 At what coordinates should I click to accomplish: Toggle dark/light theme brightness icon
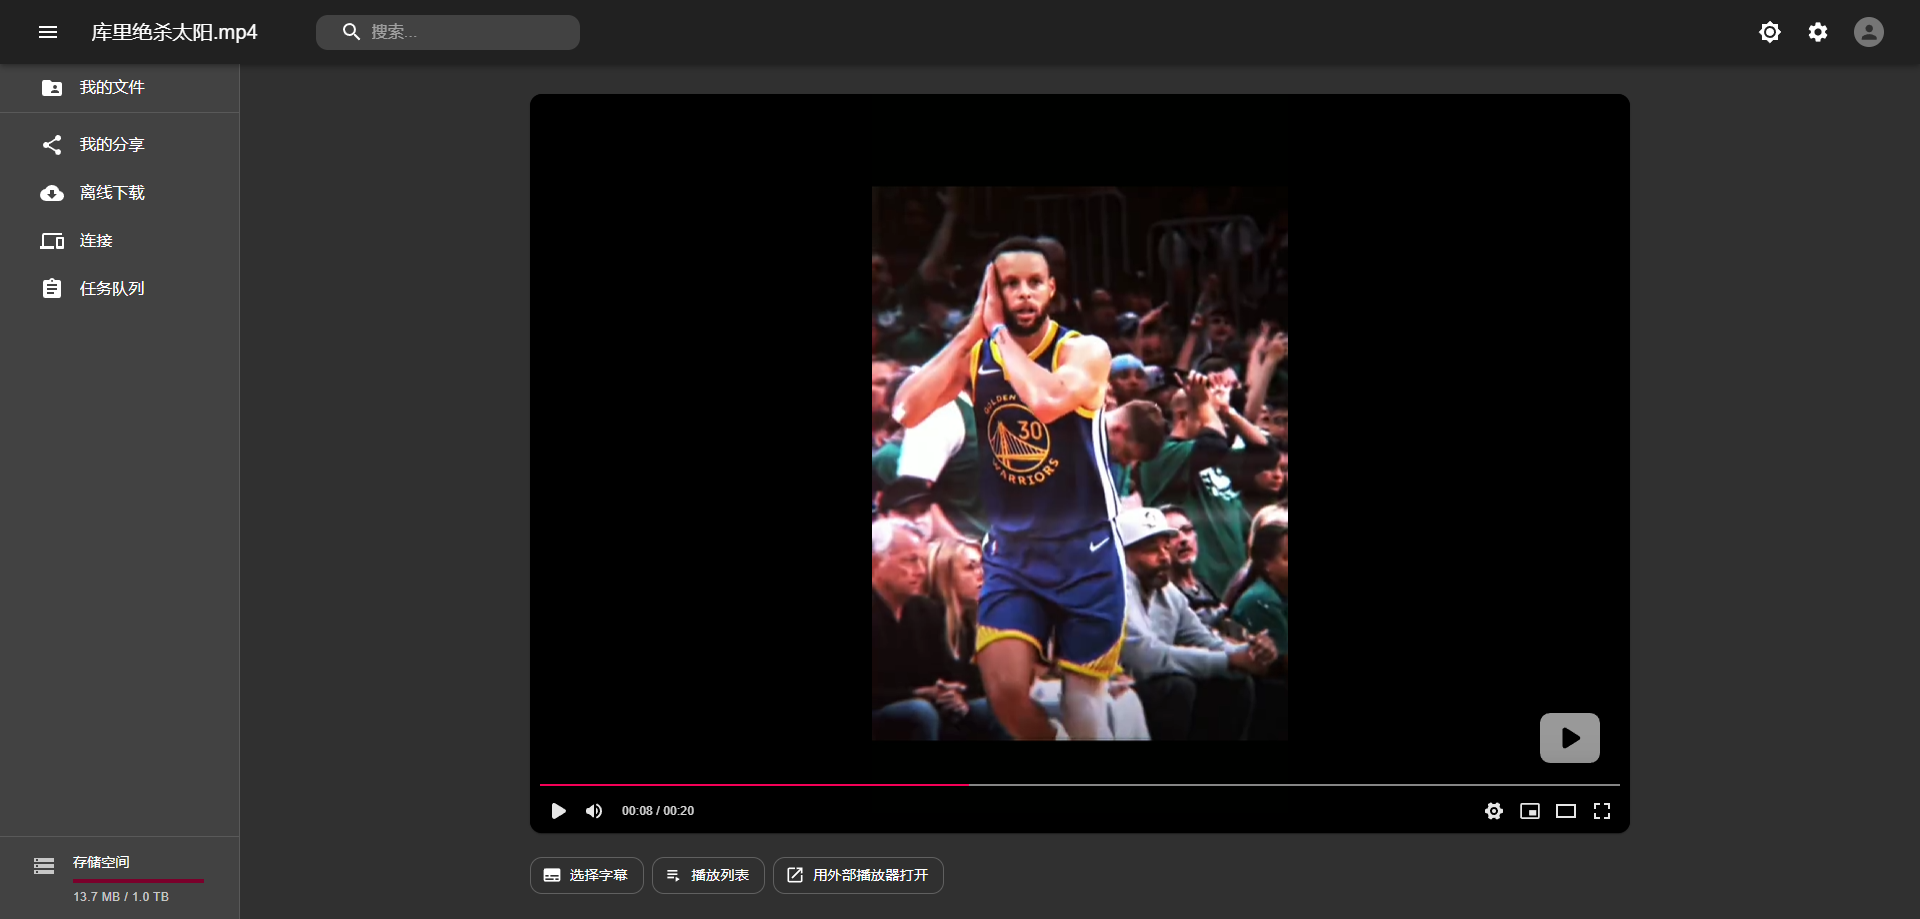(1770, 32)
